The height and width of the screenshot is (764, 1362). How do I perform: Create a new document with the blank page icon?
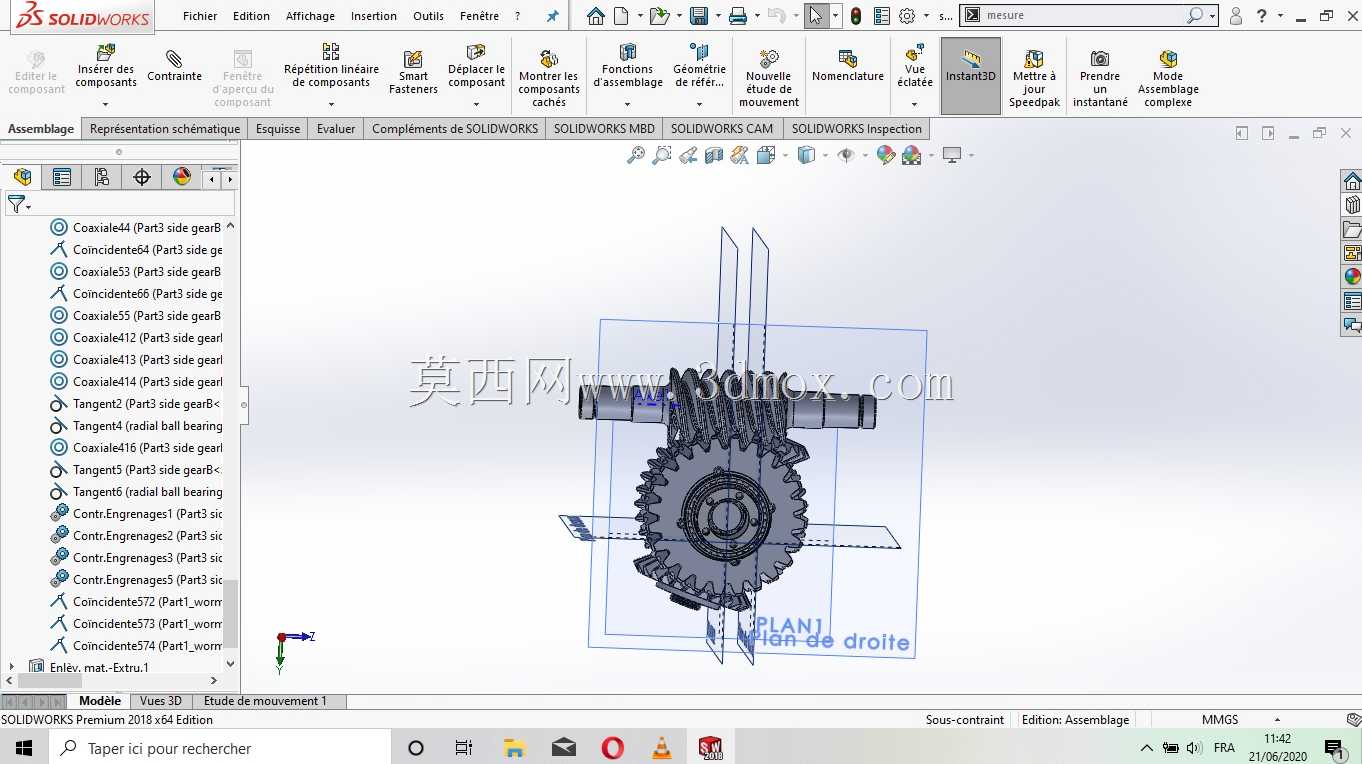[x=621, y=16]
